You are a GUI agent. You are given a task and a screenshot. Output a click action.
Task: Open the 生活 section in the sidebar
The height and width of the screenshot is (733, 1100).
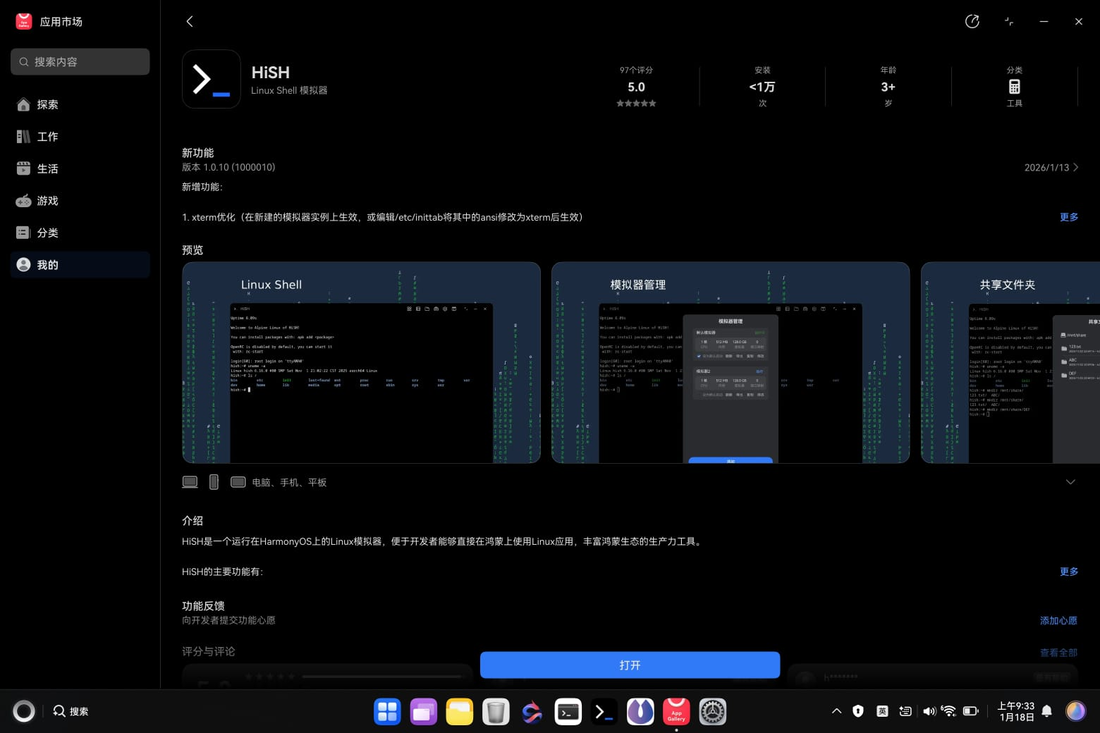46,168
